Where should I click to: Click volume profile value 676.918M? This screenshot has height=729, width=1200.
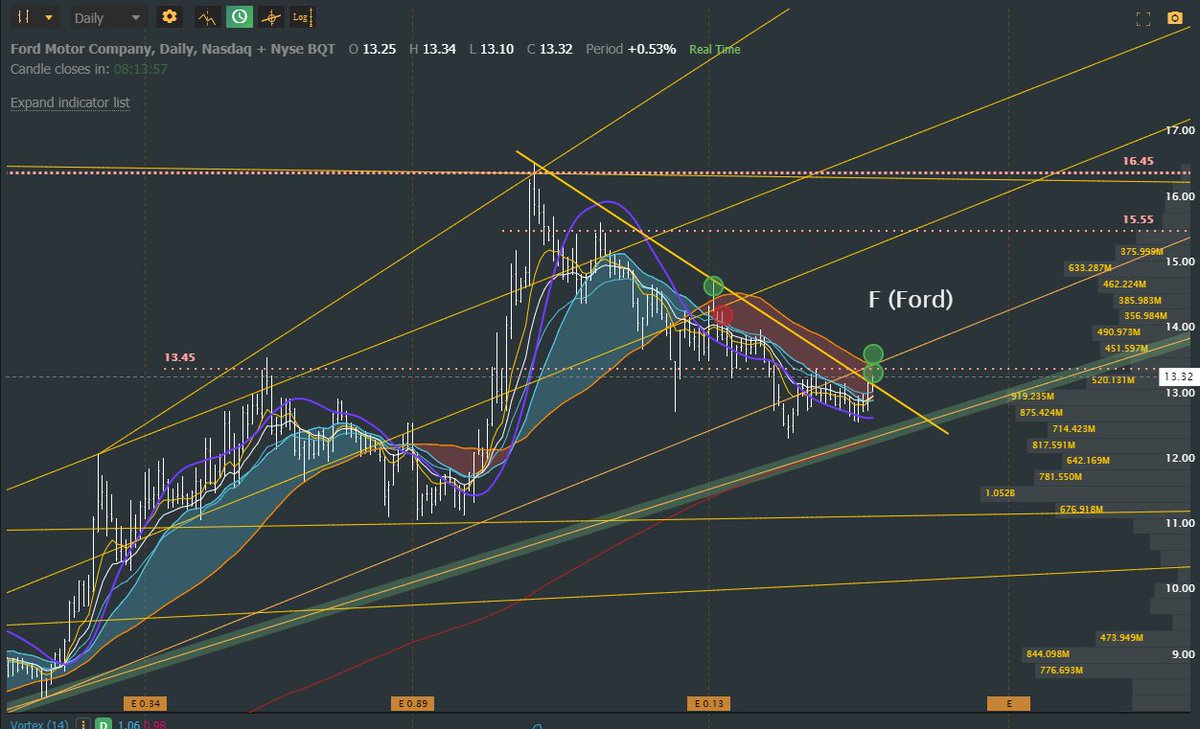click(1082, 510)
